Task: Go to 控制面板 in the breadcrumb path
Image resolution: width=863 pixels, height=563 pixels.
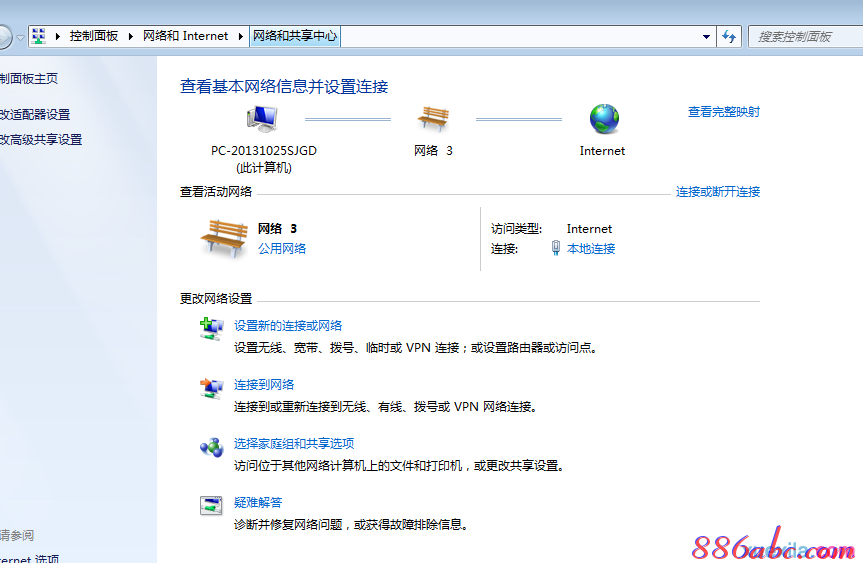Action: pos(93,36)
